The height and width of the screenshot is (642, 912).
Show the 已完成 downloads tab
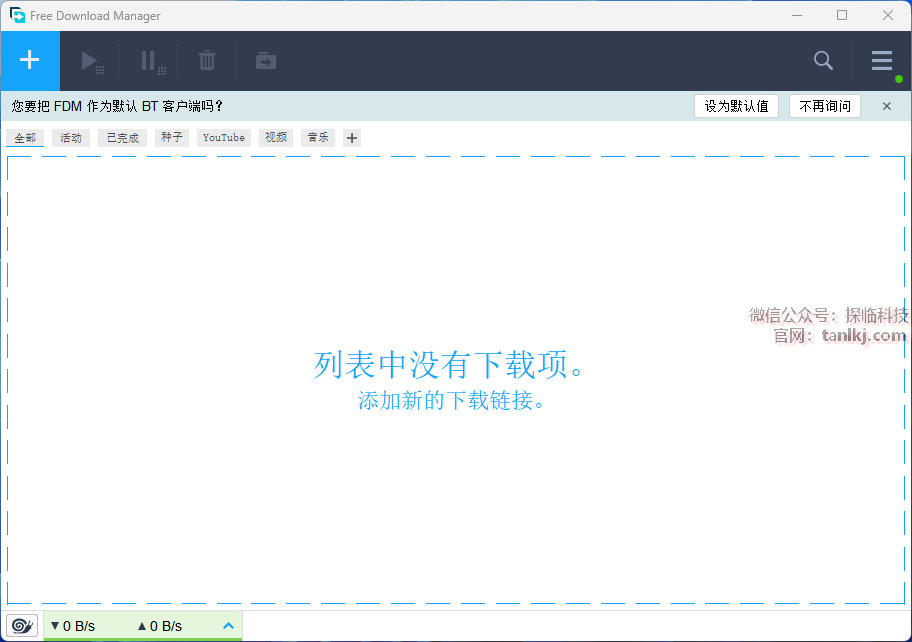pyautogui.click(x=123, y=138)
